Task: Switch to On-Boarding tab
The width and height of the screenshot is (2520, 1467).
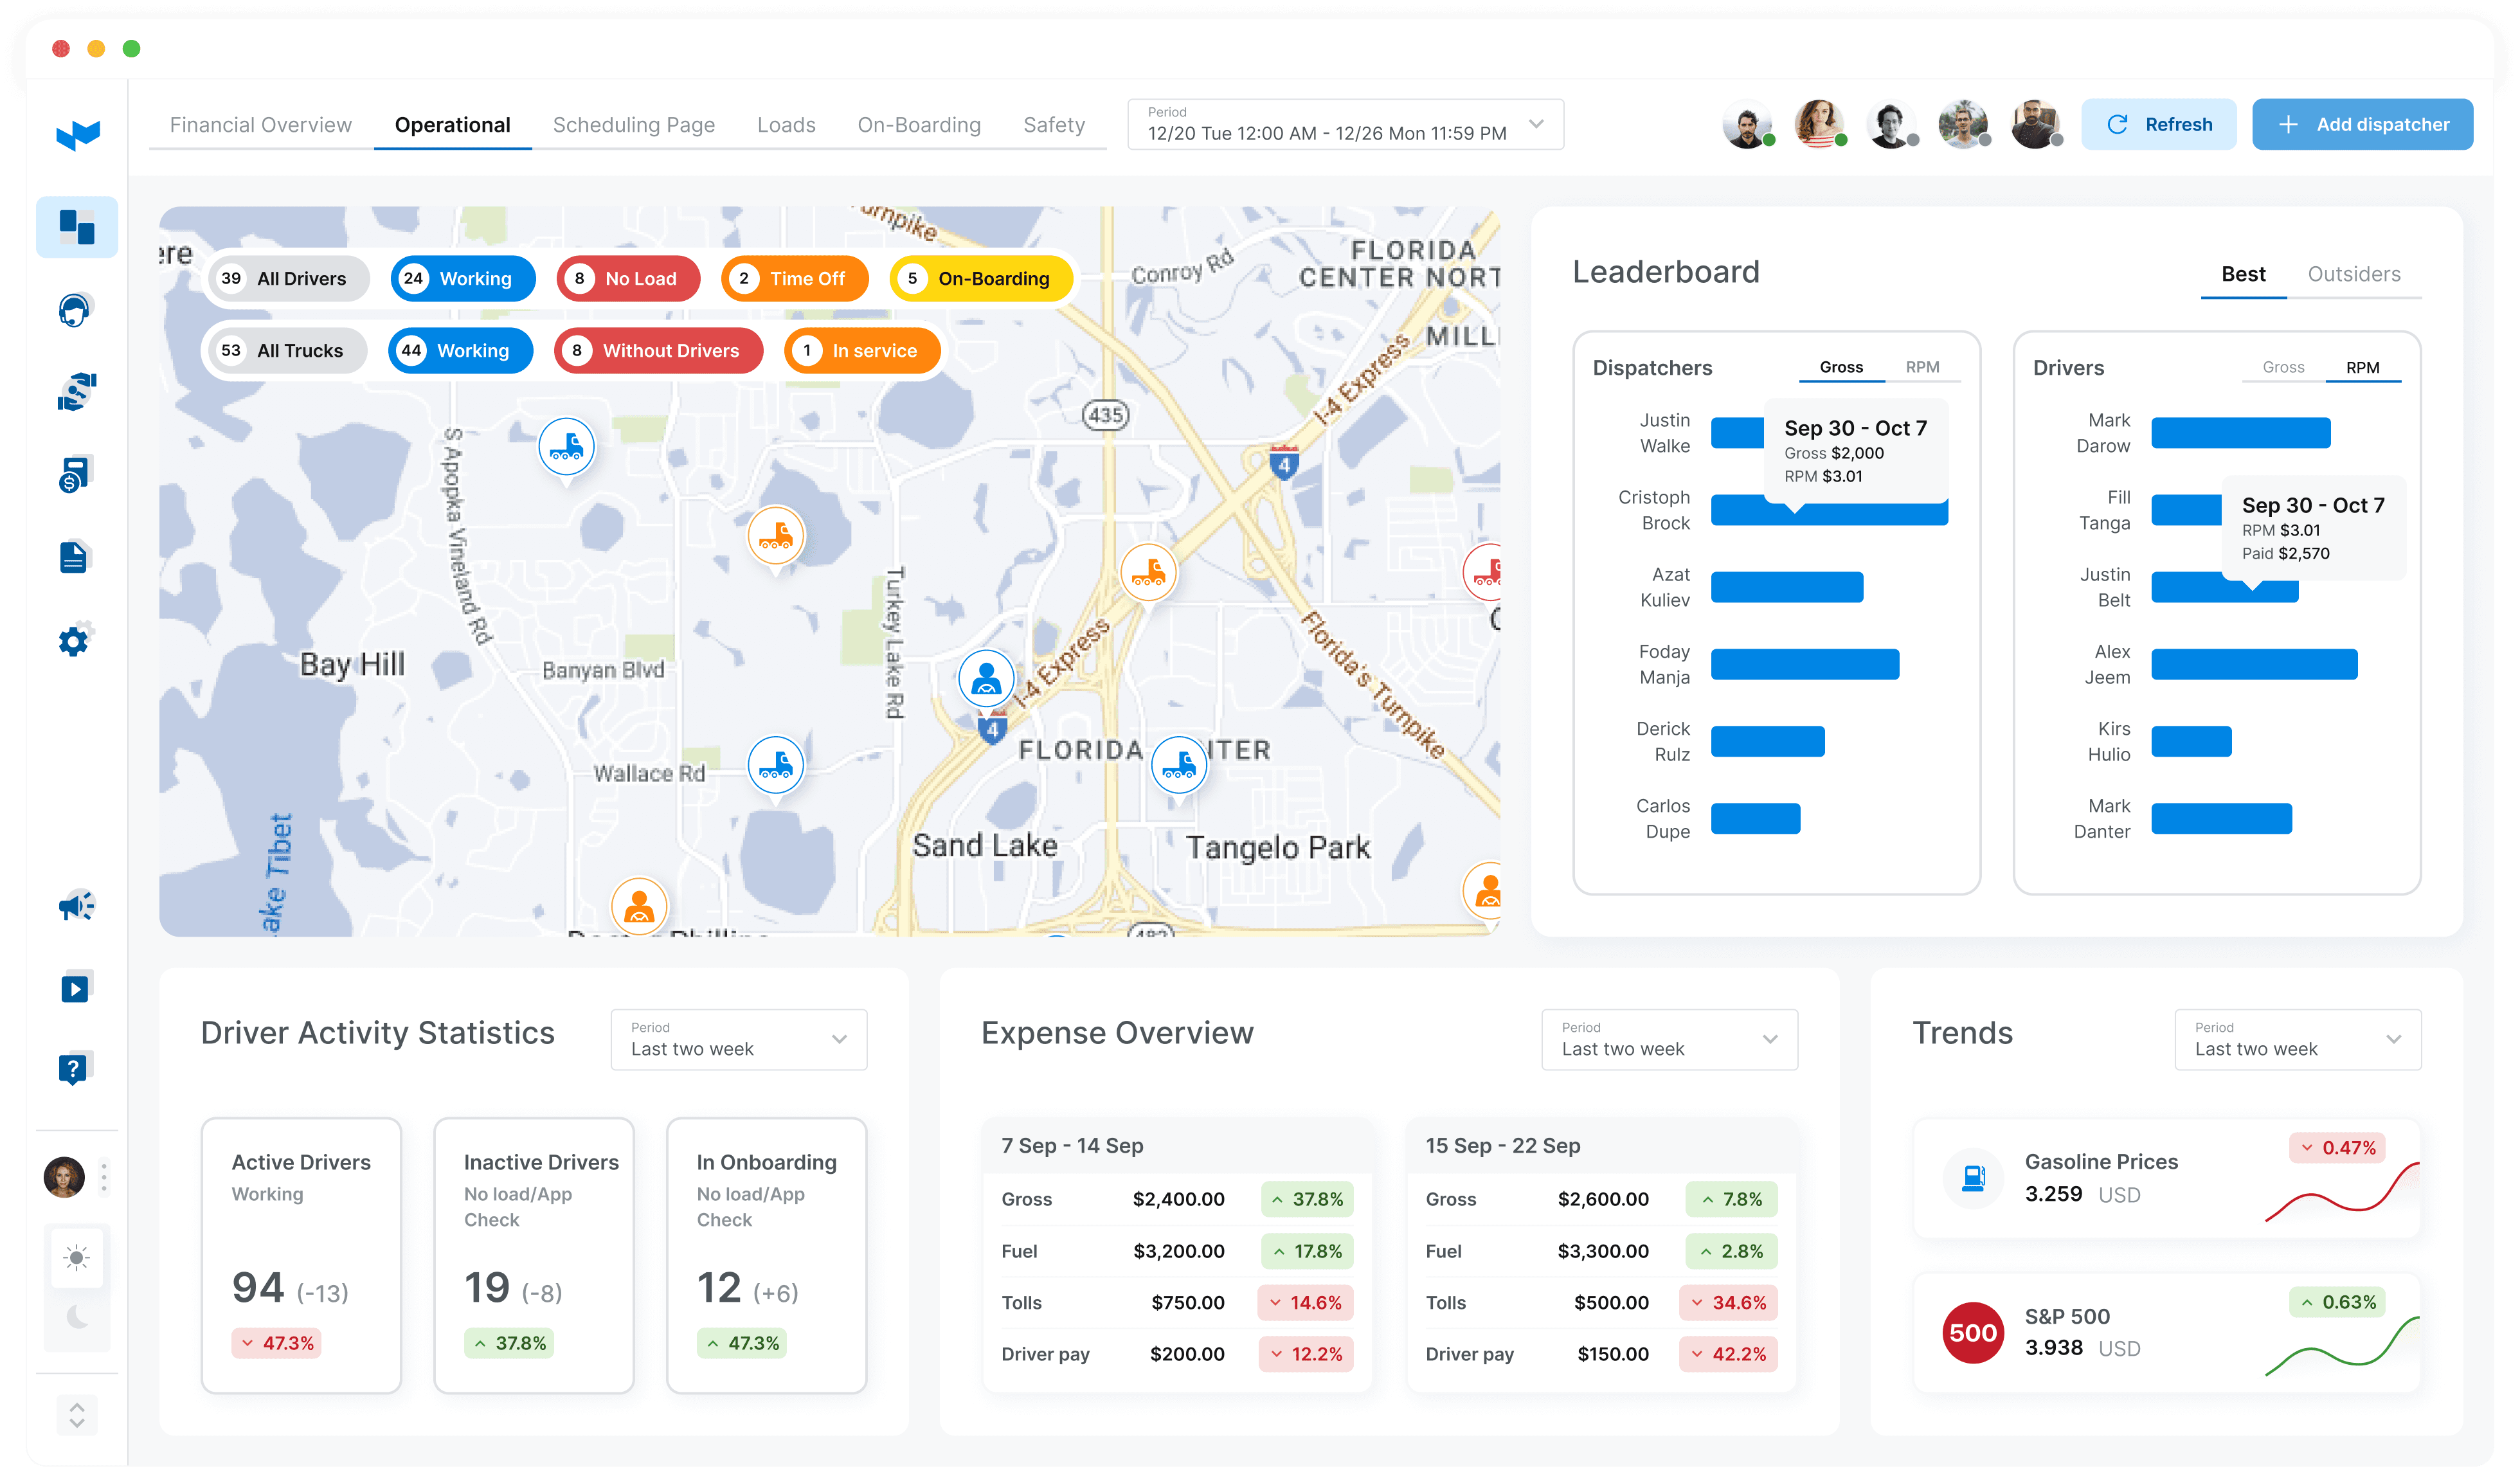Action: pos(919,125)
